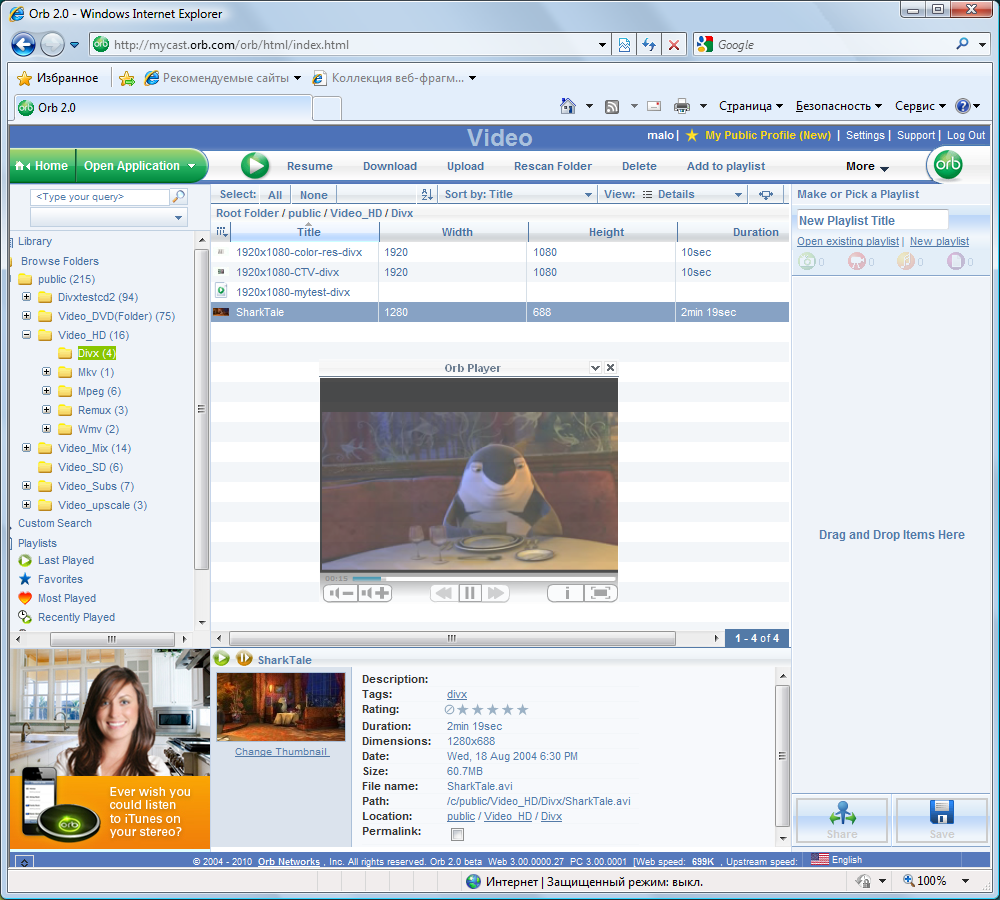The image size is (1000, 900).
Task: Click the document playlist counter icon
Action: coord(955,261)
